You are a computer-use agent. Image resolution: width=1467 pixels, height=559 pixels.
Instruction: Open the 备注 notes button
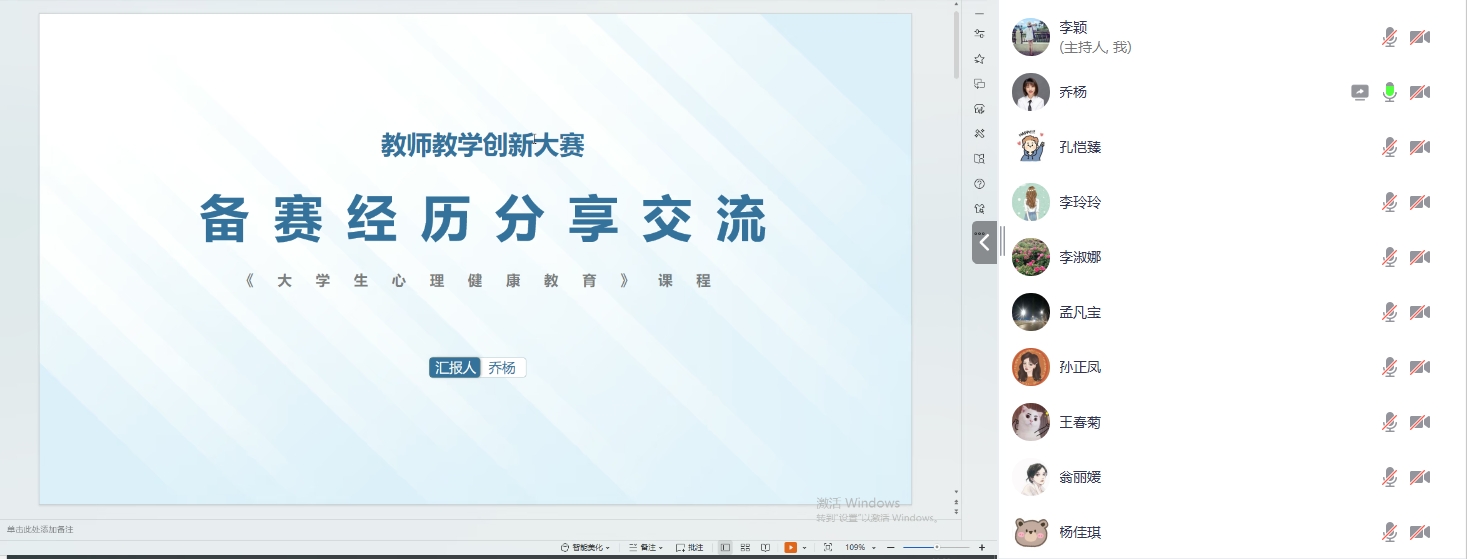(646, 548)
